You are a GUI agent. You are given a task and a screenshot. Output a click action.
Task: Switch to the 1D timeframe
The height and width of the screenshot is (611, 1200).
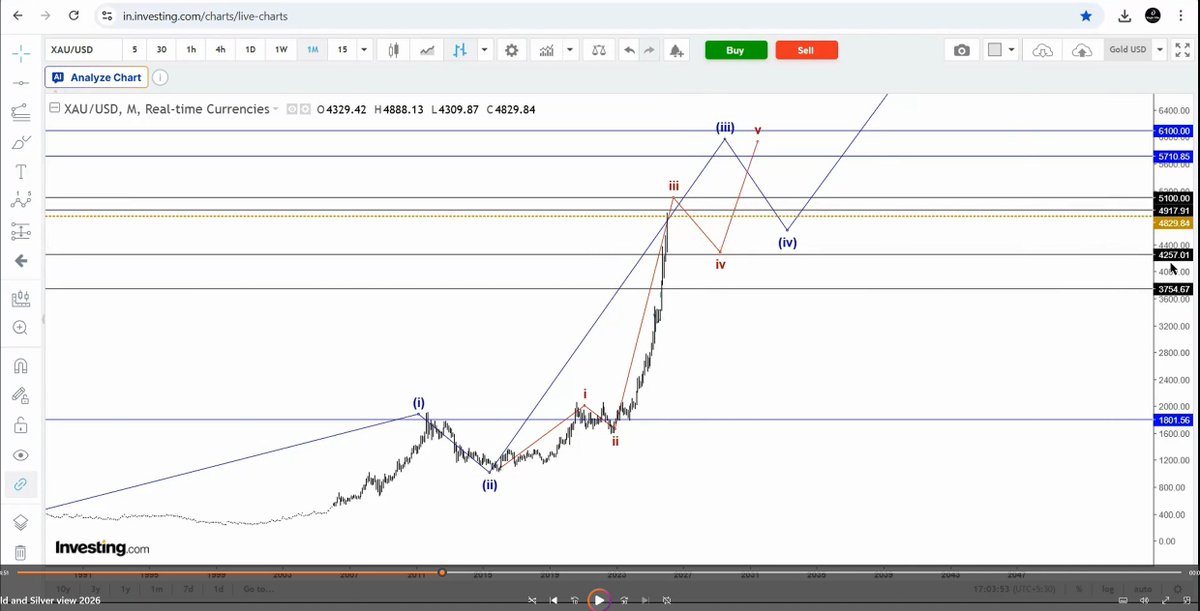[x=251, y=50]
